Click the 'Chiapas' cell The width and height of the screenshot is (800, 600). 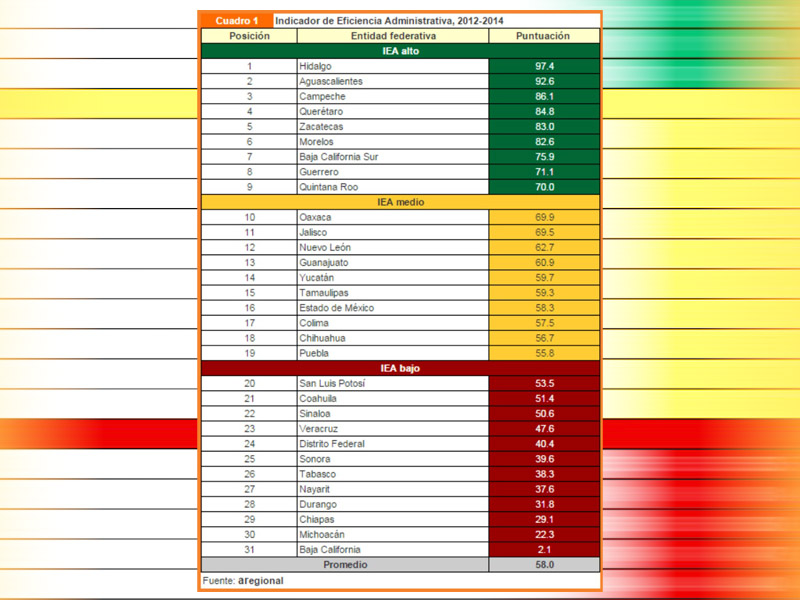393,519
